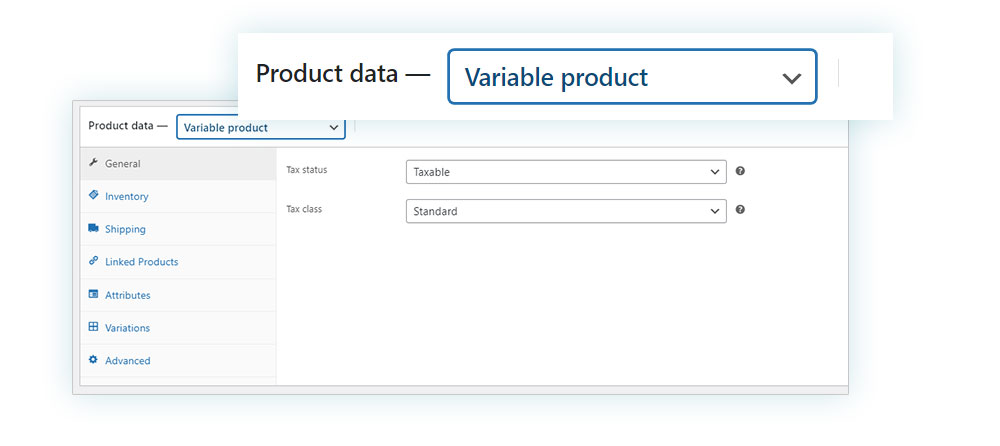Click the Variations grid icon

coord(94,327)
